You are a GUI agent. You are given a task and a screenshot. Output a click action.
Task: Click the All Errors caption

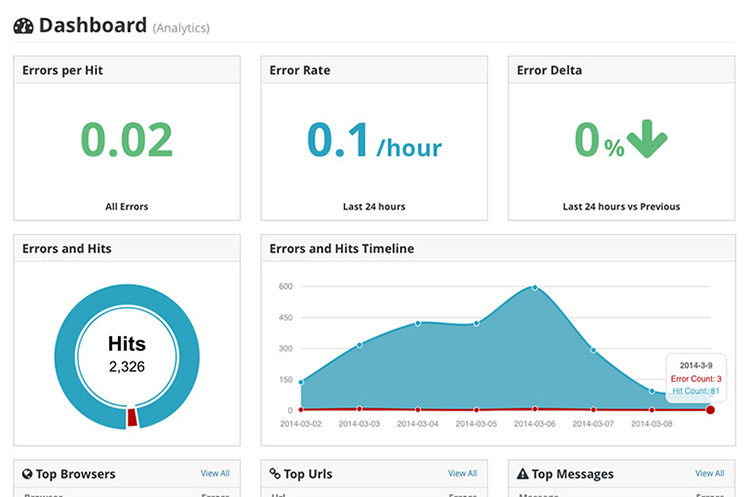pyautogui.click(x=127, y=207)
